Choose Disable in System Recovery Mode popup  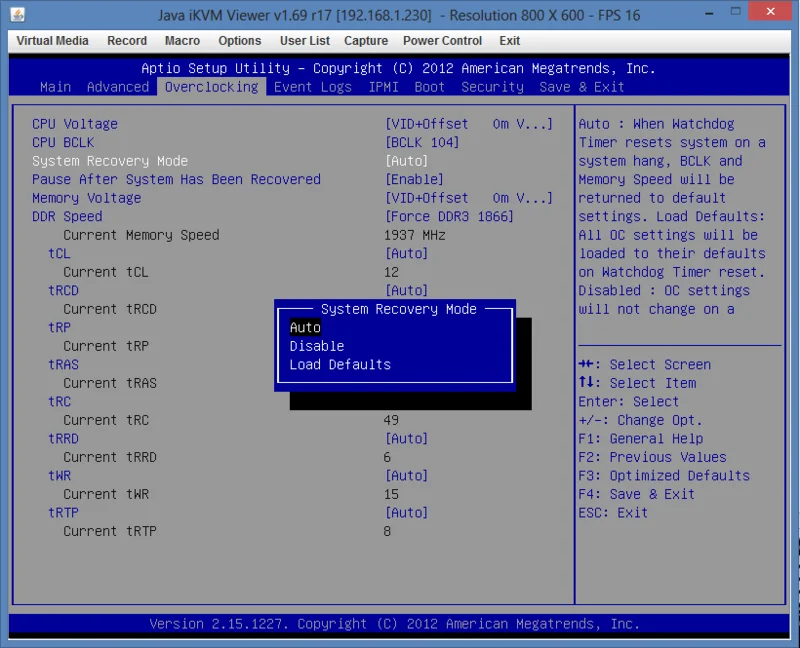click(317, 346)
